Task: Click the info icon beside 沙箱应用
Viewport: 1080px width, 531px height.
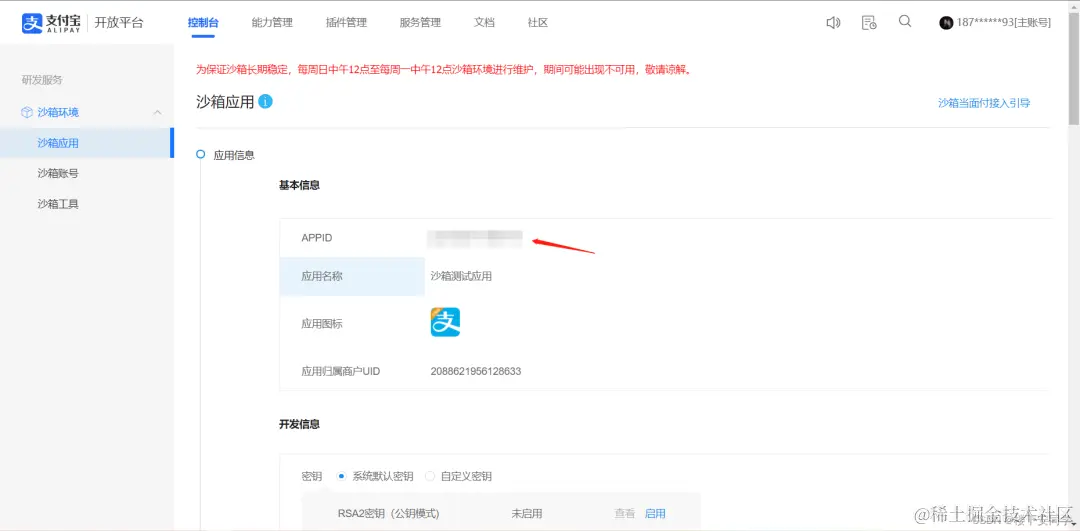Action: click(265, 102)
